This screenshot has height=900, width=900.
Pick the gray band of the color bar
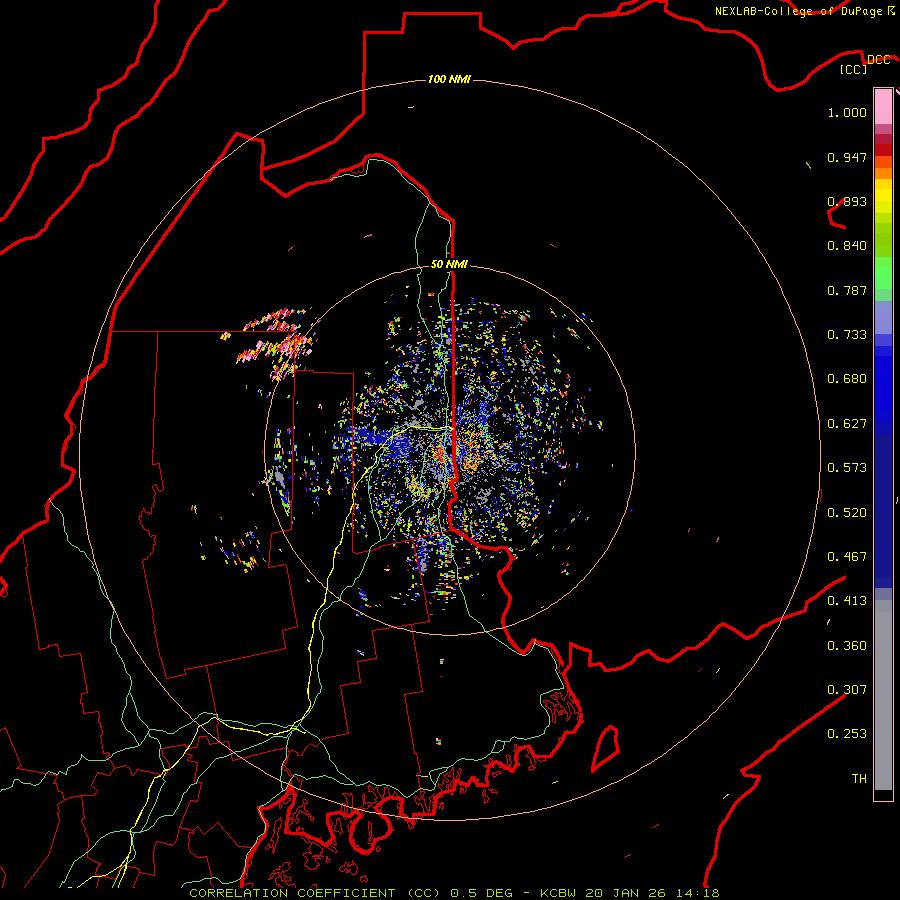pos(883,695)
